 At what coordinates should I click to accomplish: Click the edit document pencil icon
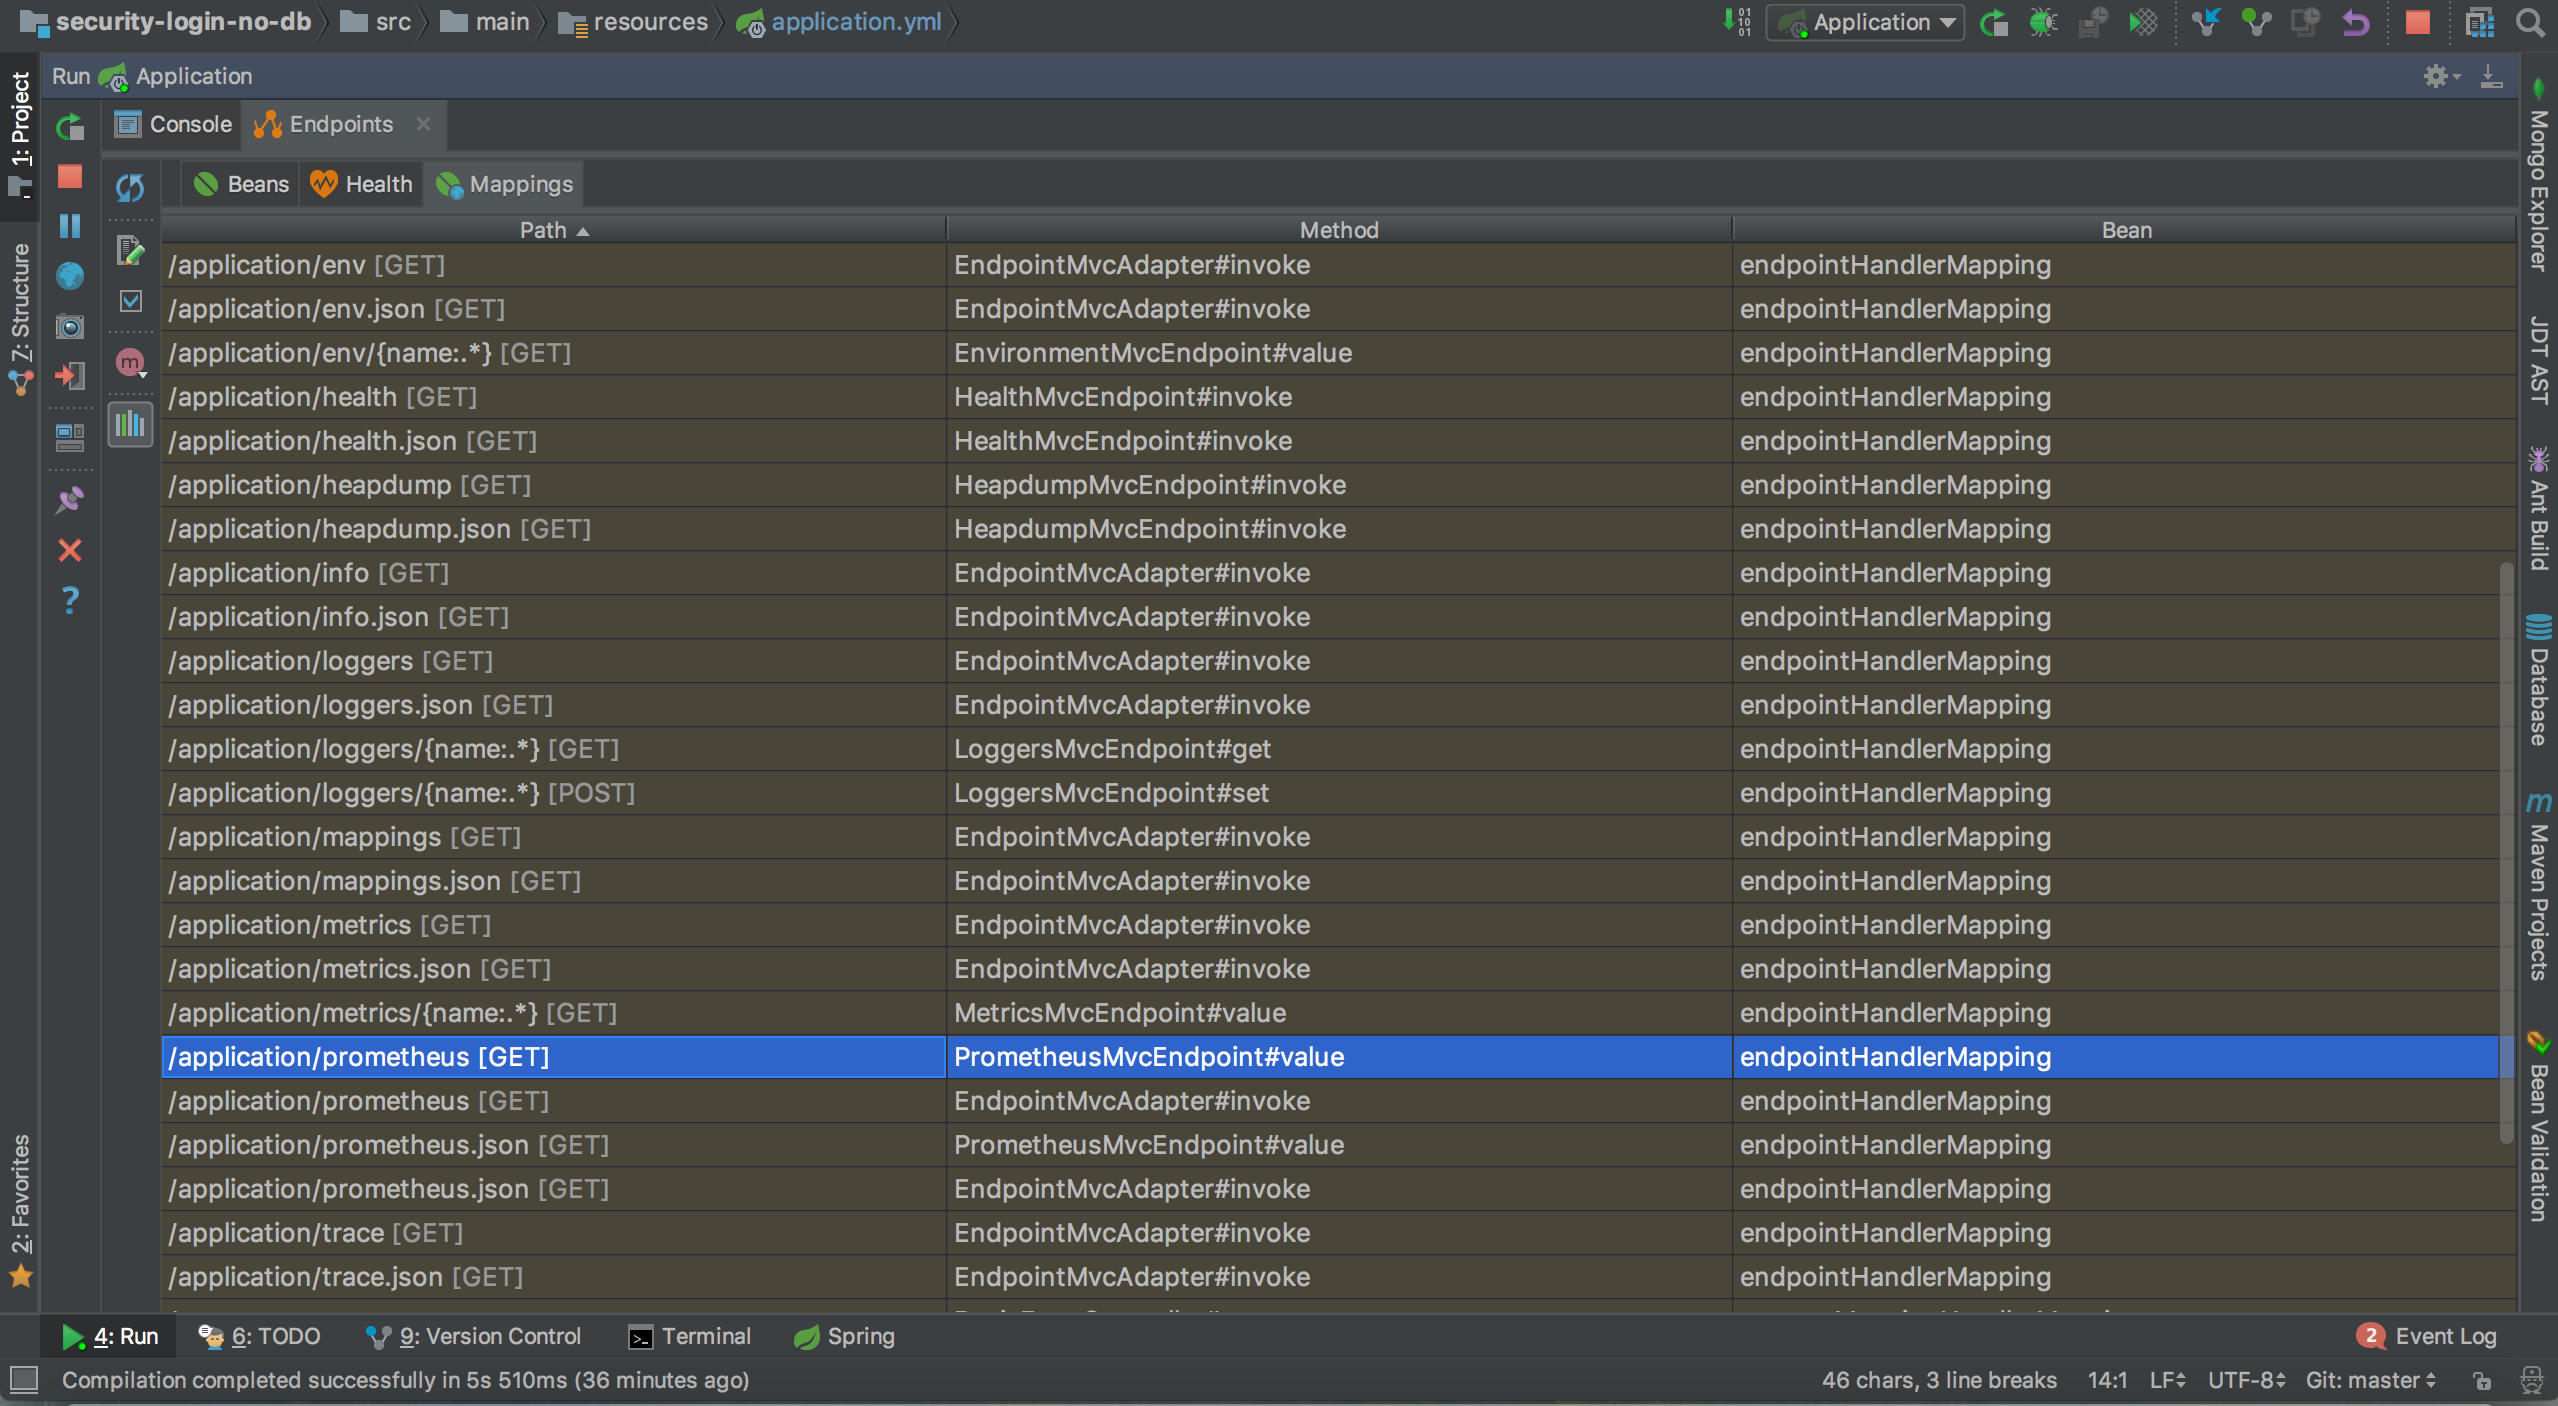[x=130, y=250]
